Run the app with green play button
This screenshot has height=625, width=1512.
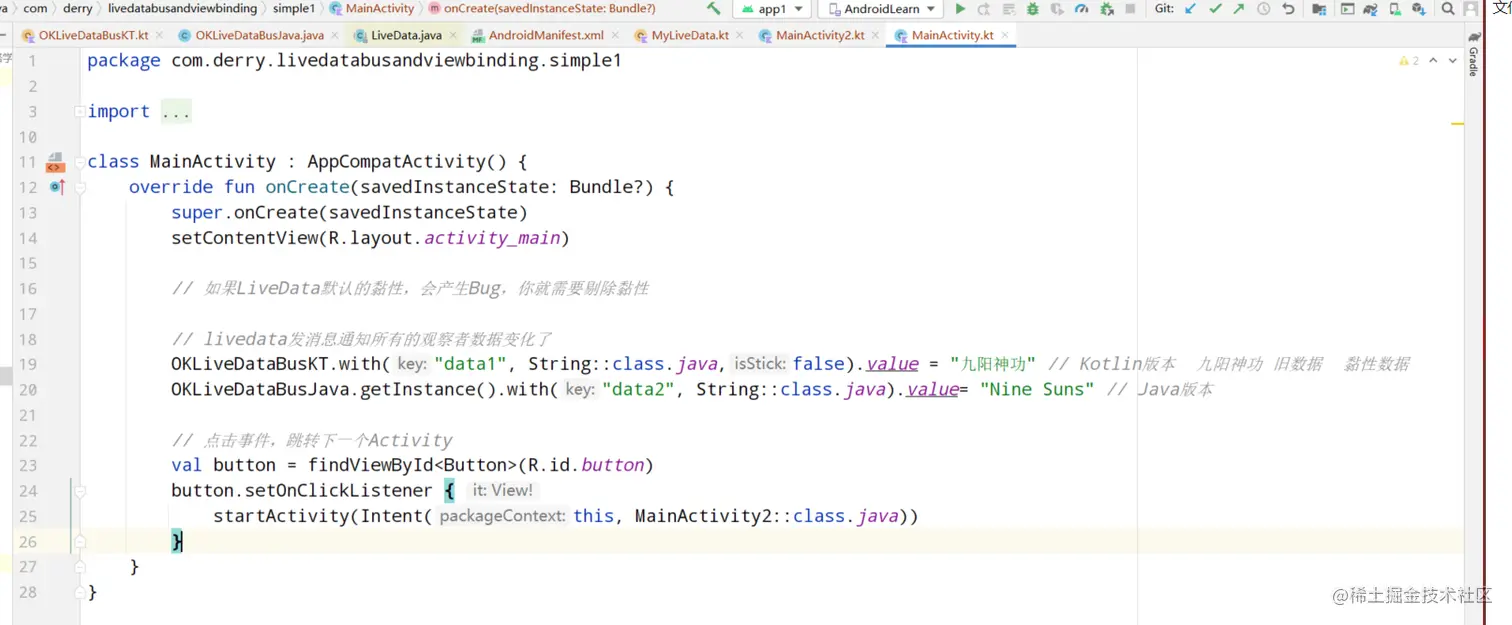click(960, 9)
